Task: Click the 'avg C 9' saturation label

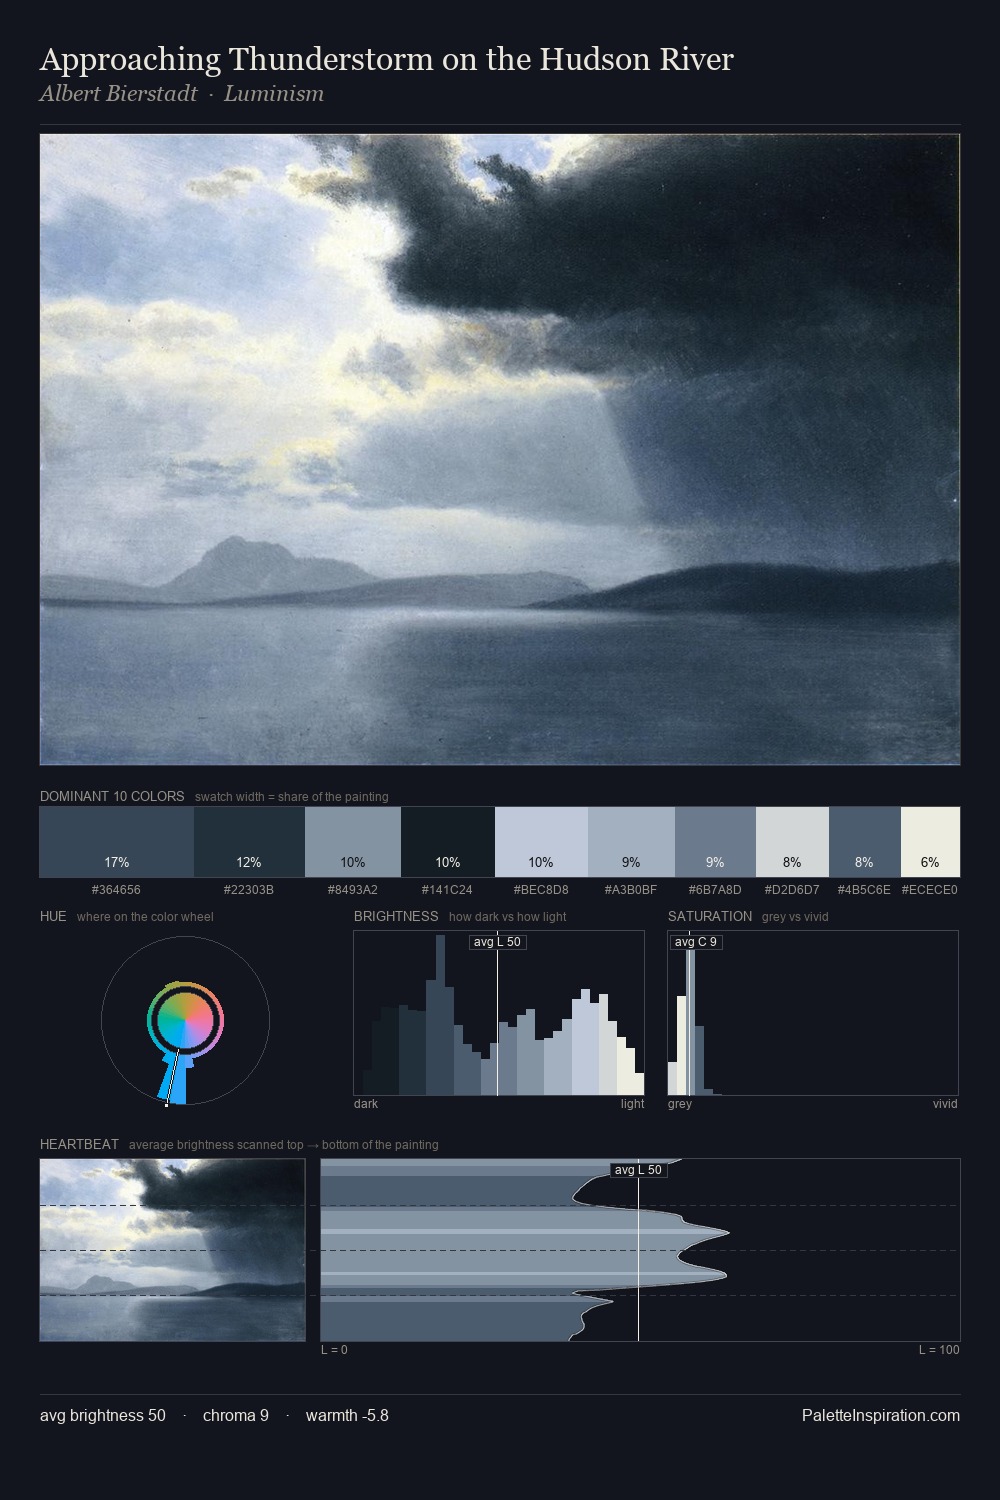Action: tap(695, 942)
